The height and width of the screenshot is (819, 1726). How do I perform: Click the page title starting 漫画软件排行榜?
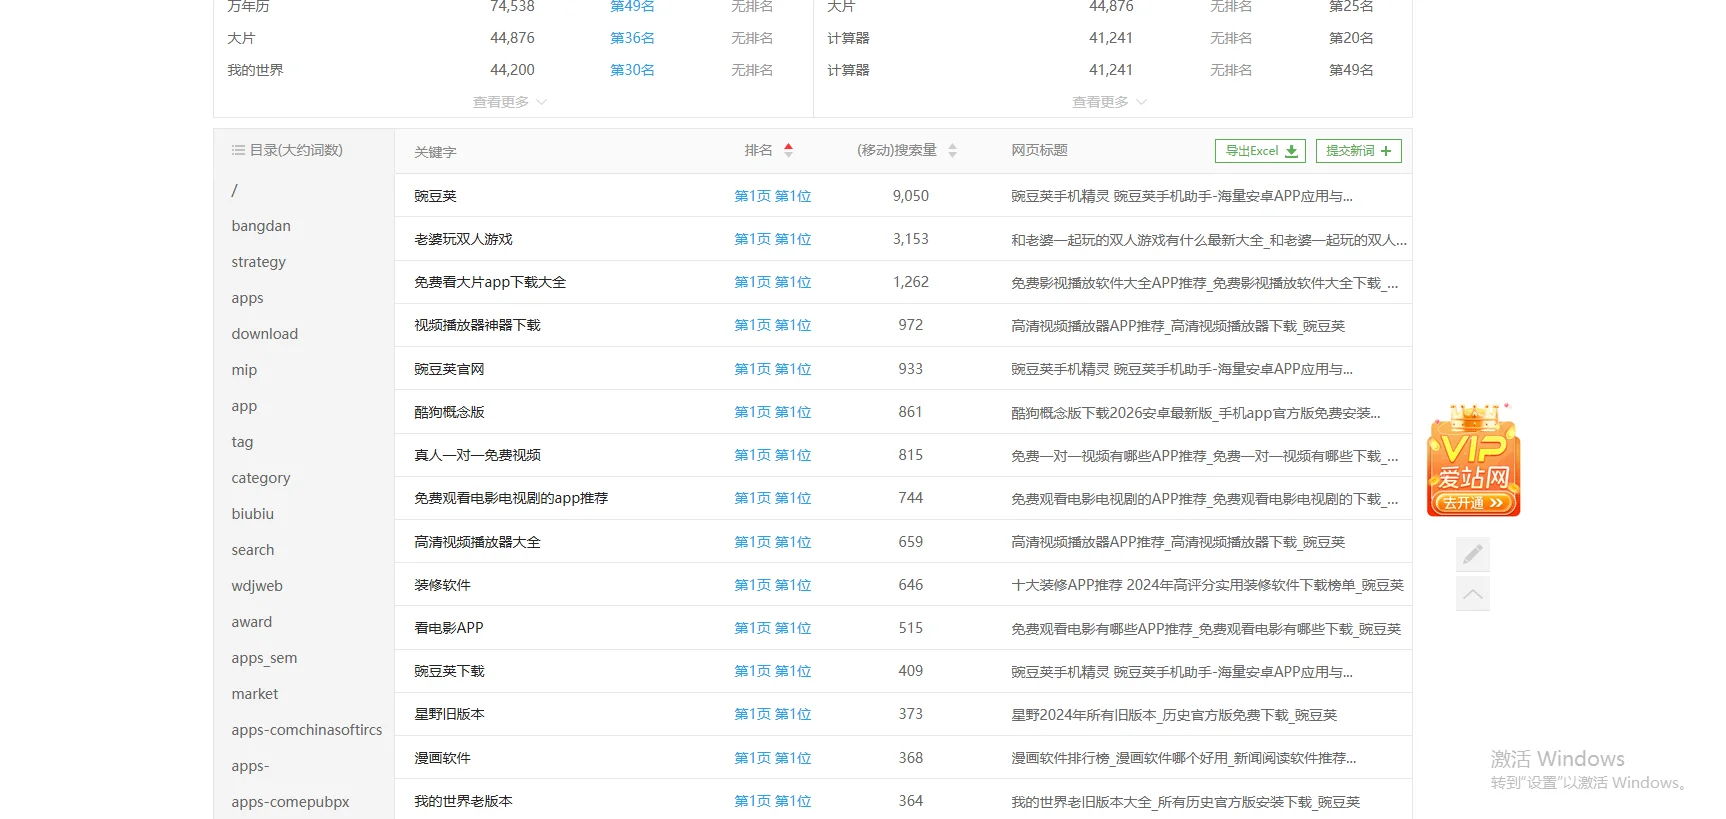pos(1184,758)
